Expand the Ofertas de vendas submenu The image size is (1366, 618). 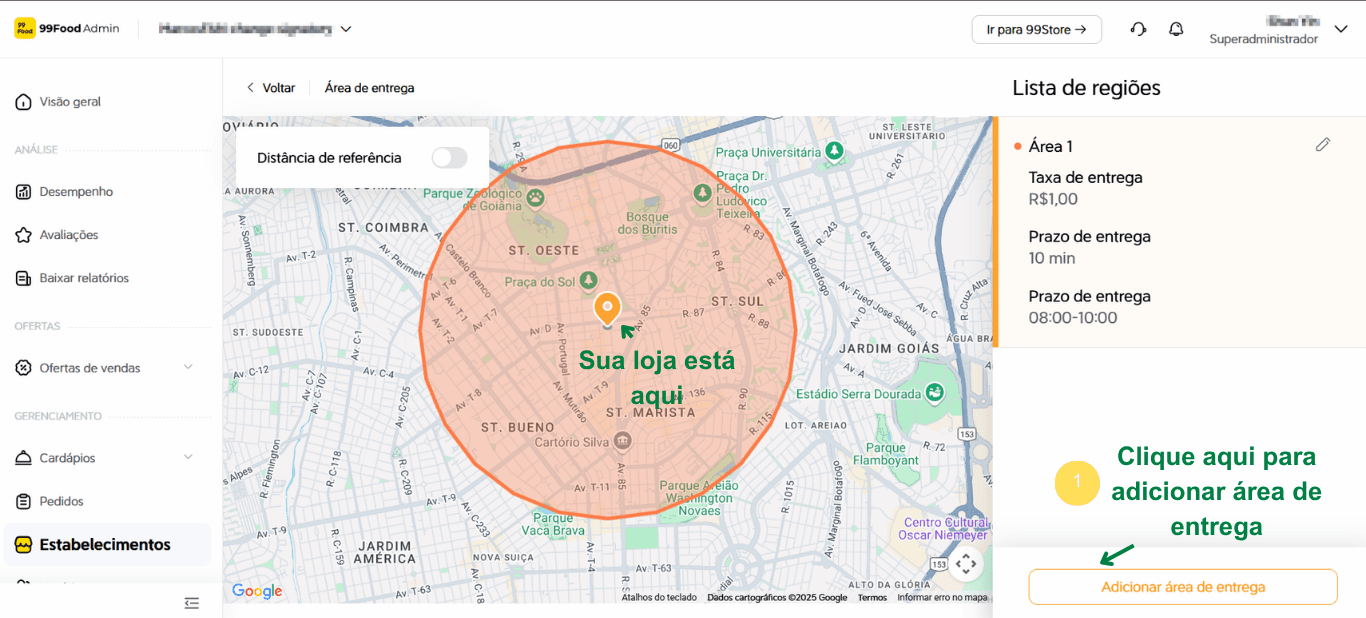point(188,368)
